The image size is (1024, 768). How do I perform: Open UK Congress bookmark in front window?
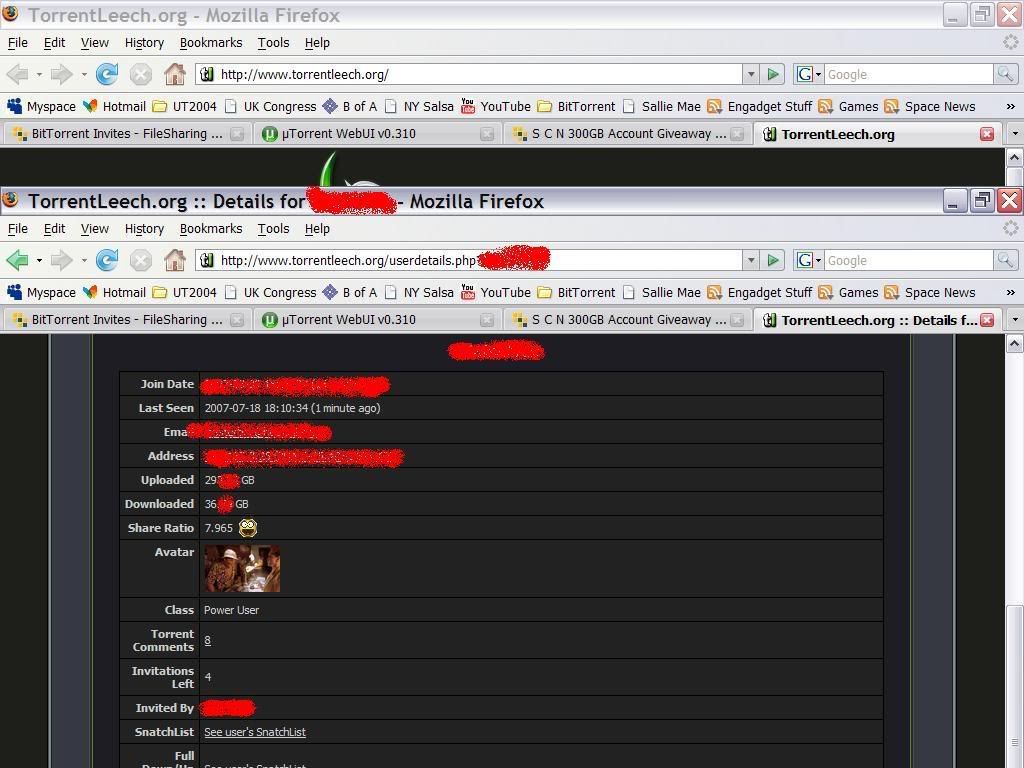[x=270, y=293]
